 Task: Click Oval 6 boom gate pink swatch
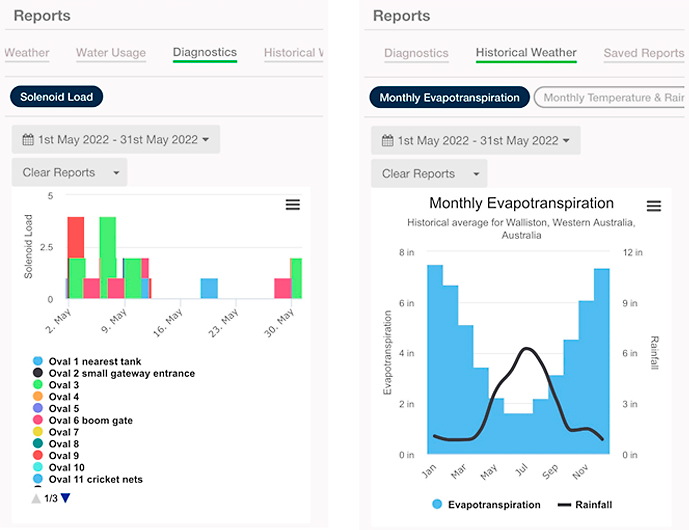[x=38, y=421]
